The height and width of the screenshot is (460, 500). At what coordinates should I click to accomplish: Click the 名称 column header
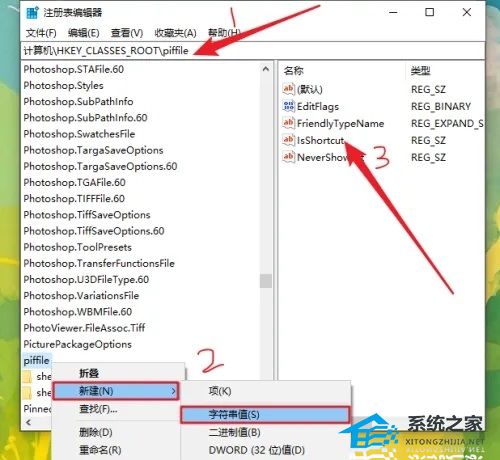[x=293, y=71]
